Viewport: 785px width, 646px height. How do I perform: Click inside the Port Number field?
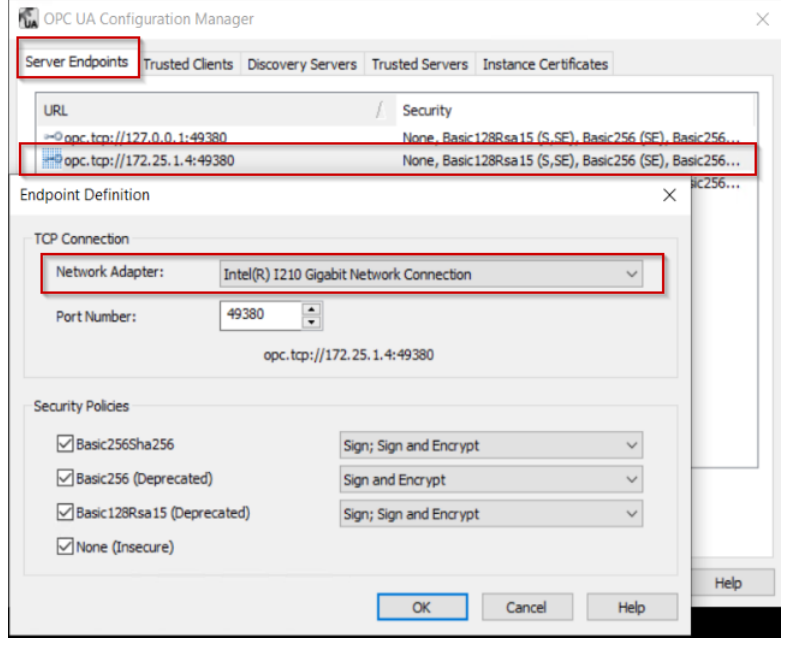click(x=260, y=316)
